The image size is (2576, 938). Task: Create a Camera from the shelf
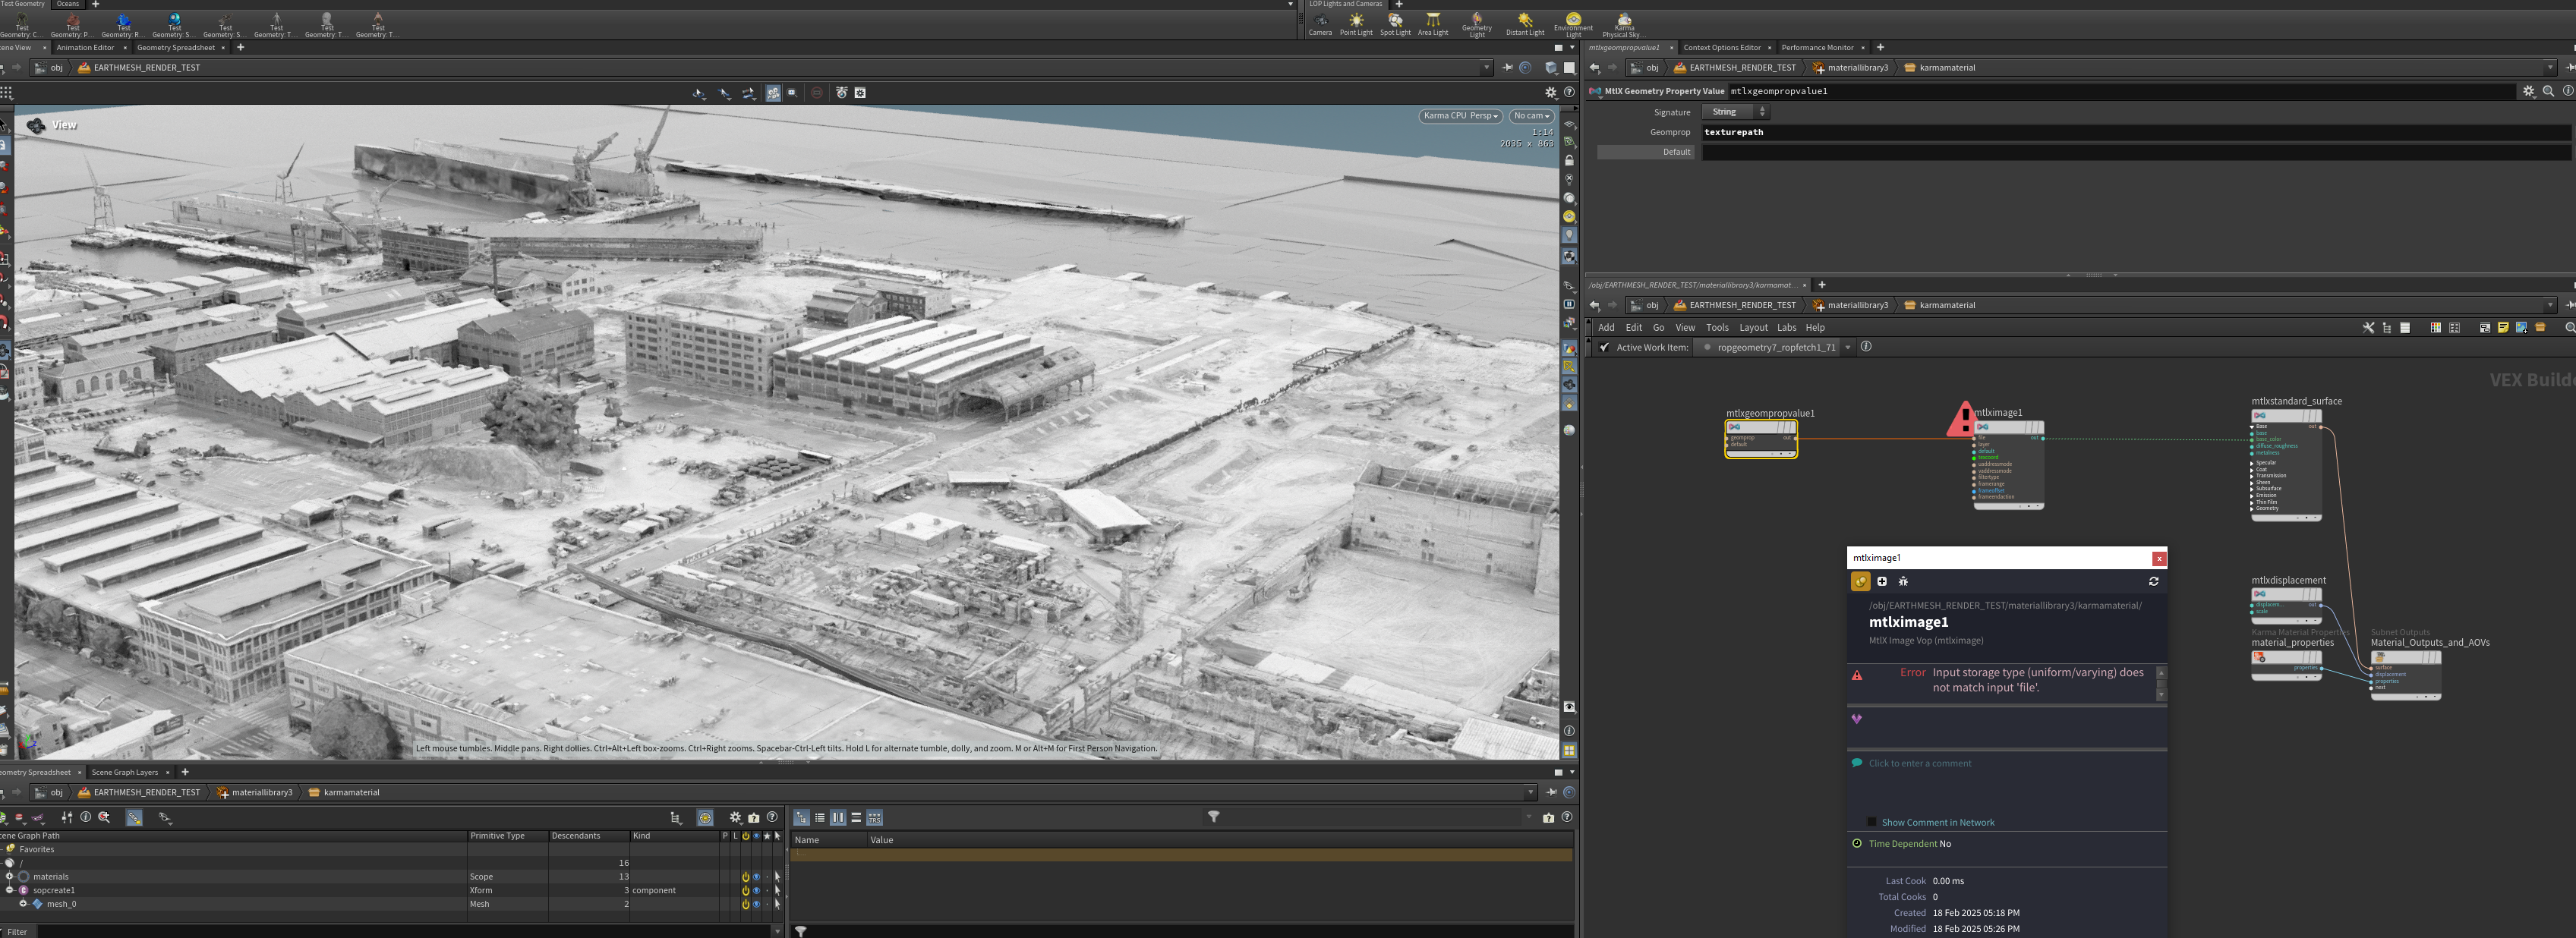tap(1320, 24)
